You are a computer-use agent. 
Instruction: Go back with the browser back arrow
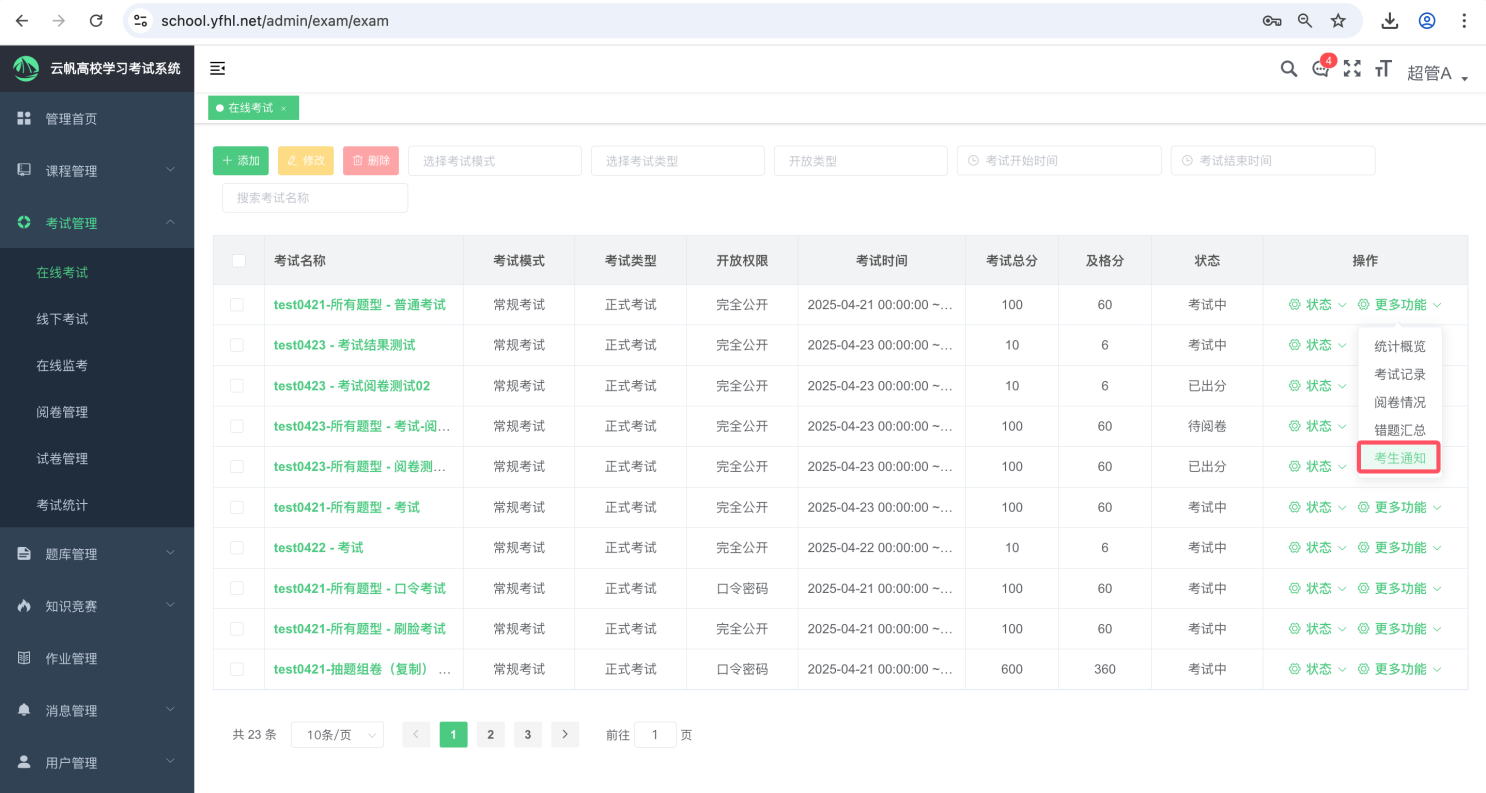pos(22,20)
